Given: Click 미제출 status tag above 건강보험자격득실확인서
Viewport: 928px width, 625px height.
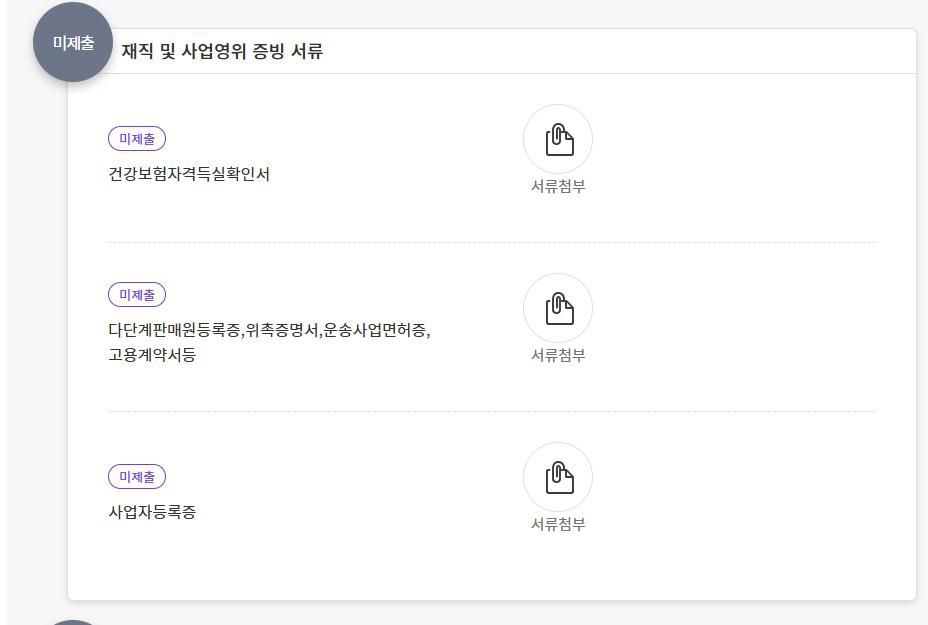Looking at the screenshot, I should [137, 139].
